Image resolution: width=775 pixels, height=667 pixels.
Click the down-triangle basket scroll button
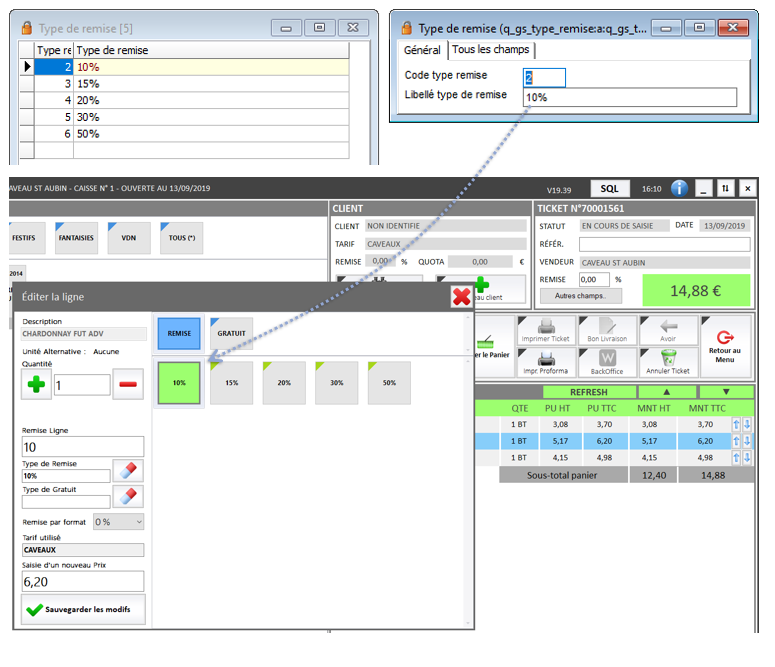point(726,392)
